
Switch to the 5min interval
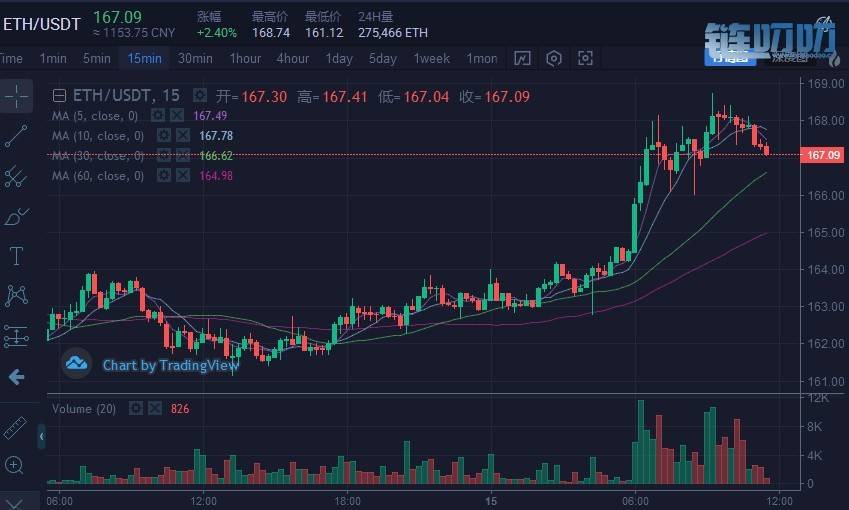[x=96, y=58]
